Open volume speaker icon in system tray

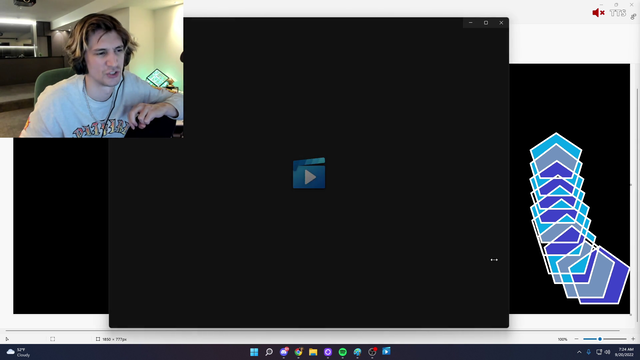(x=607, y=352)
